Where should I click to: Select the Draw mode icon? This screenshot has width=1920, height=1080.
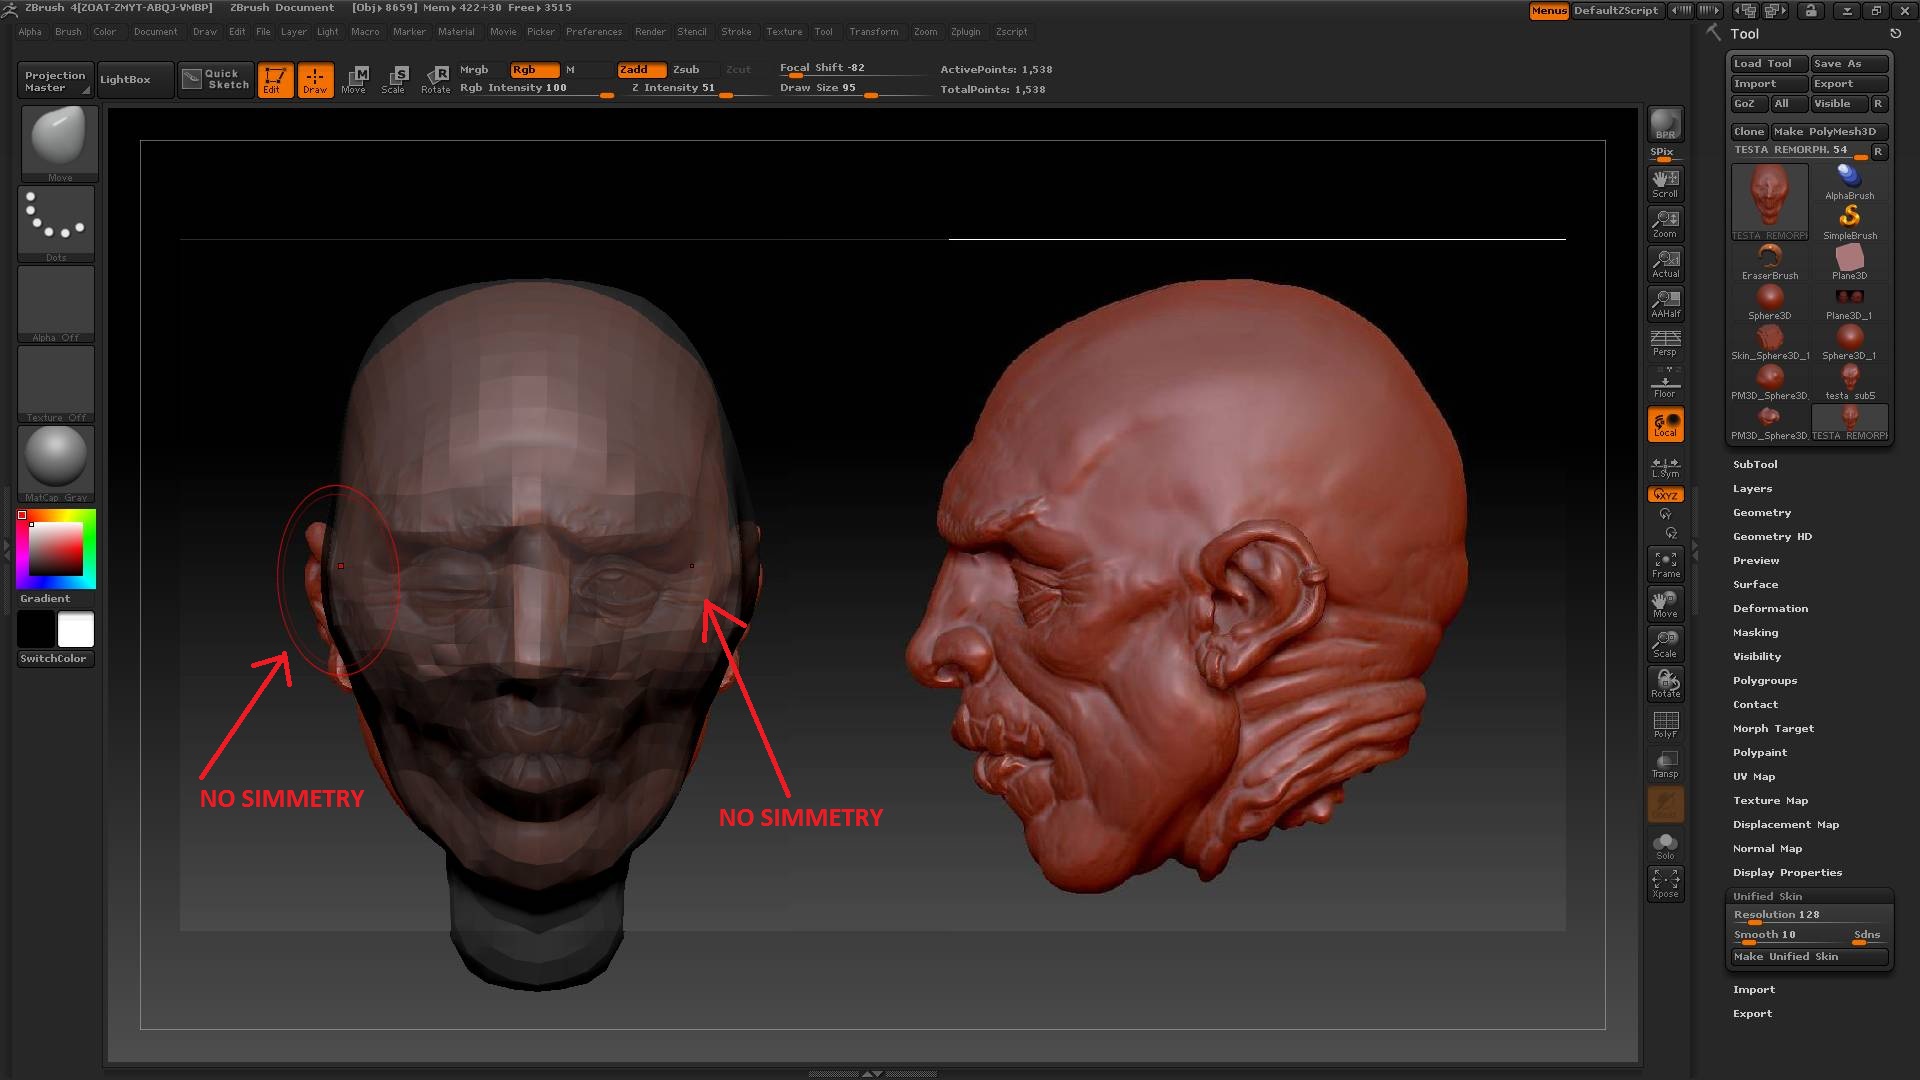click(315, 80)
